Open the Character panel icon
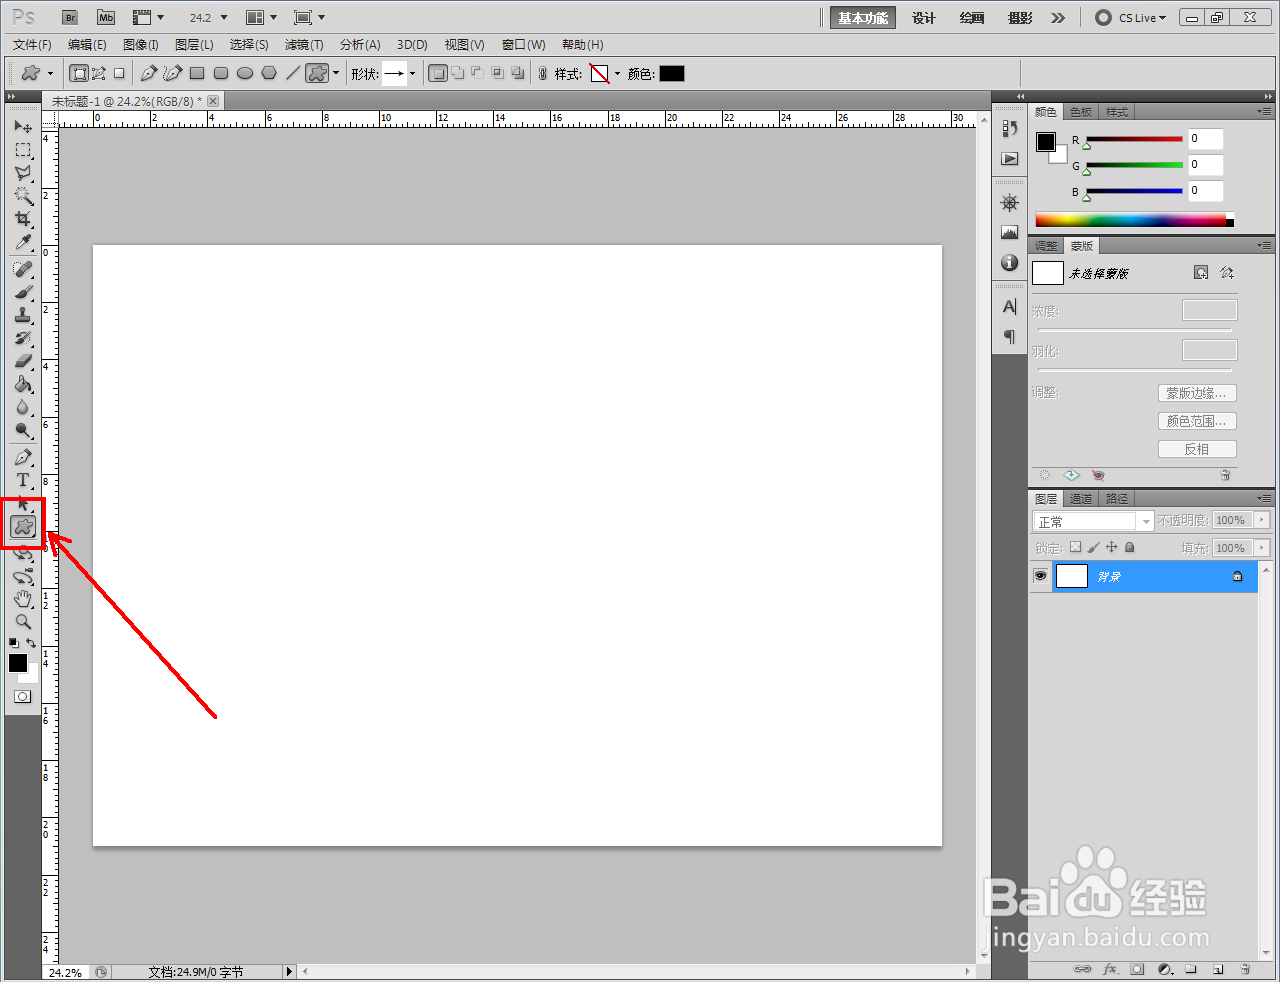The height and width of the screenshot is (982, 1280). pos(1010,307)
